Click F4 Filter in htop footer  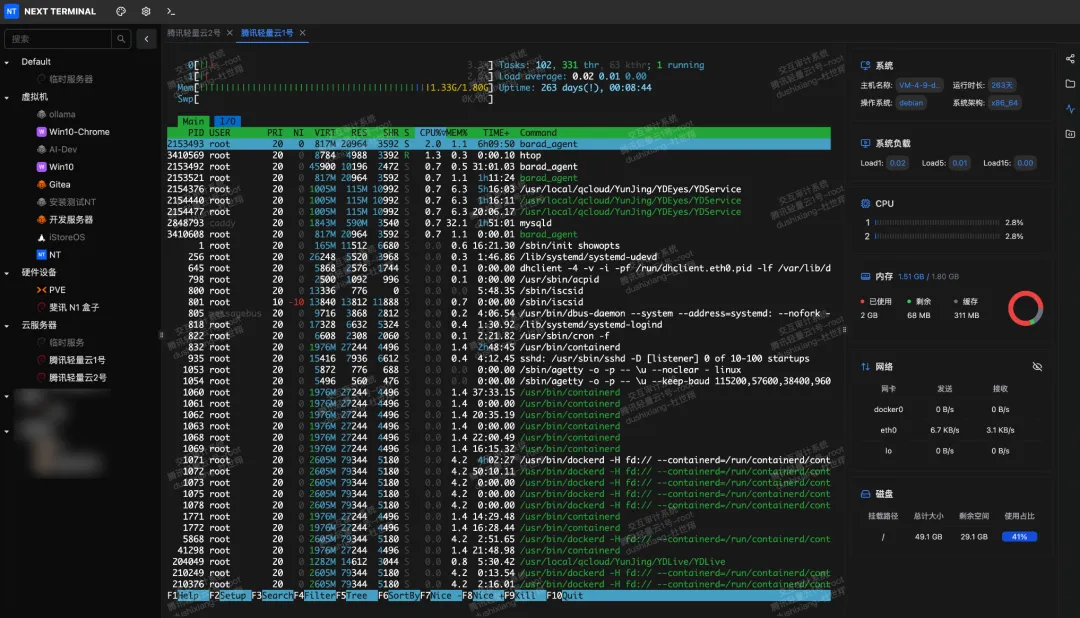[x=315, y=596]
